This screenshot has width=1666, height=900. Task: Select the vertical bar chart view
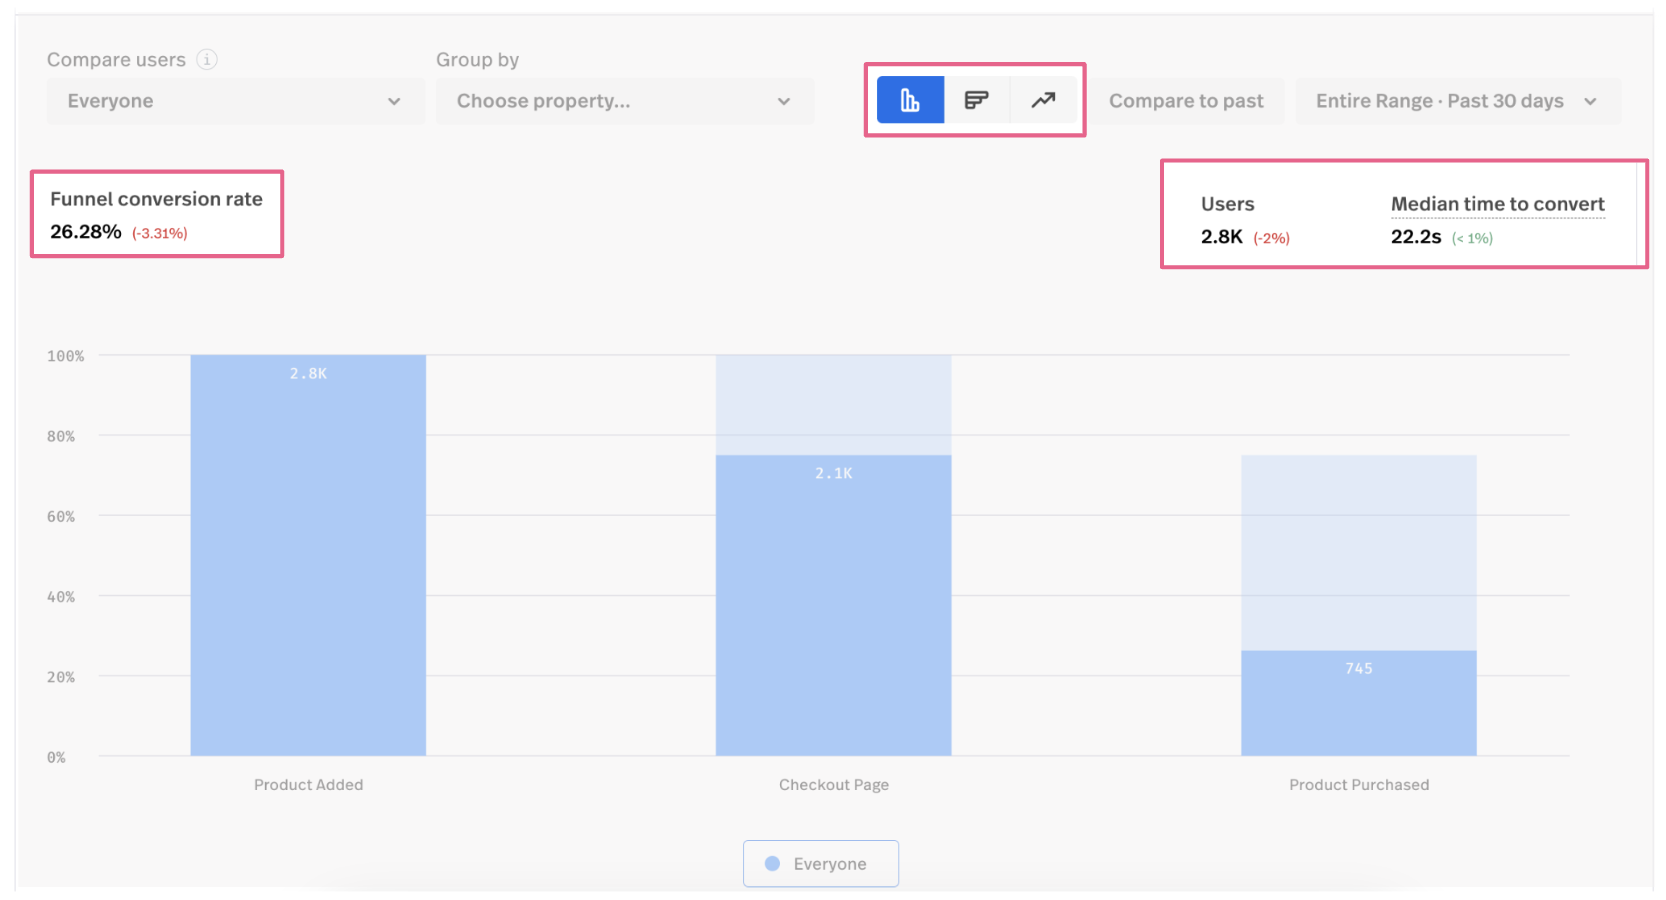[910, 100]
